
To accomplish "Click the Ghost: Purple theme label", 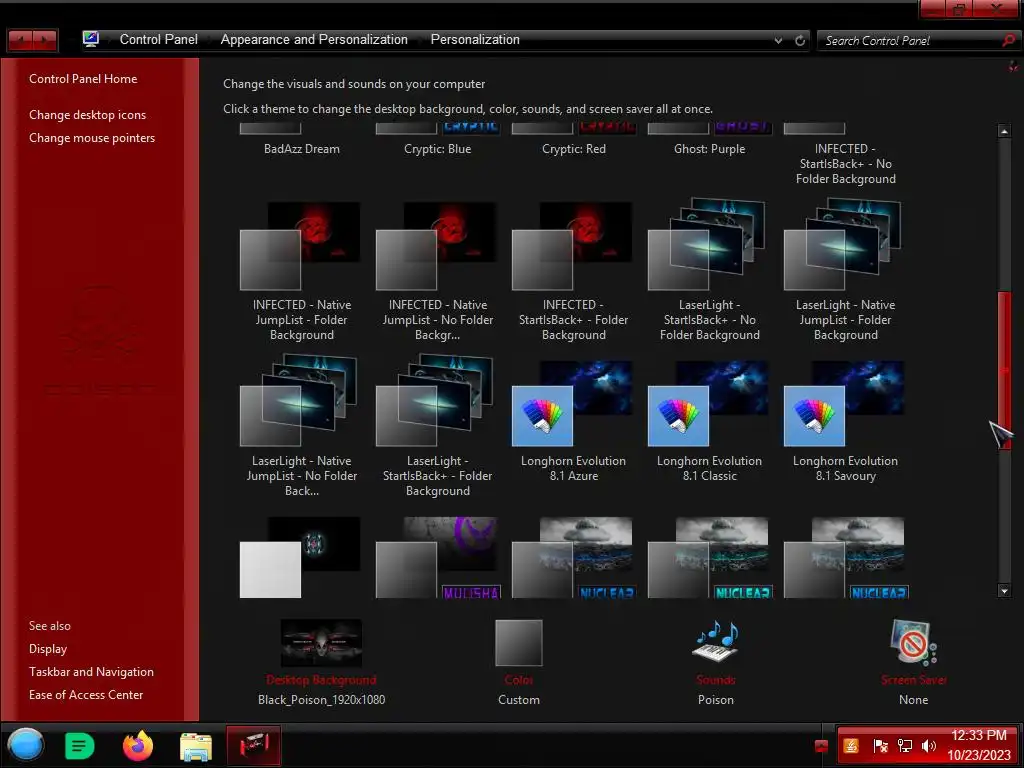I will [x=709, y=149].
